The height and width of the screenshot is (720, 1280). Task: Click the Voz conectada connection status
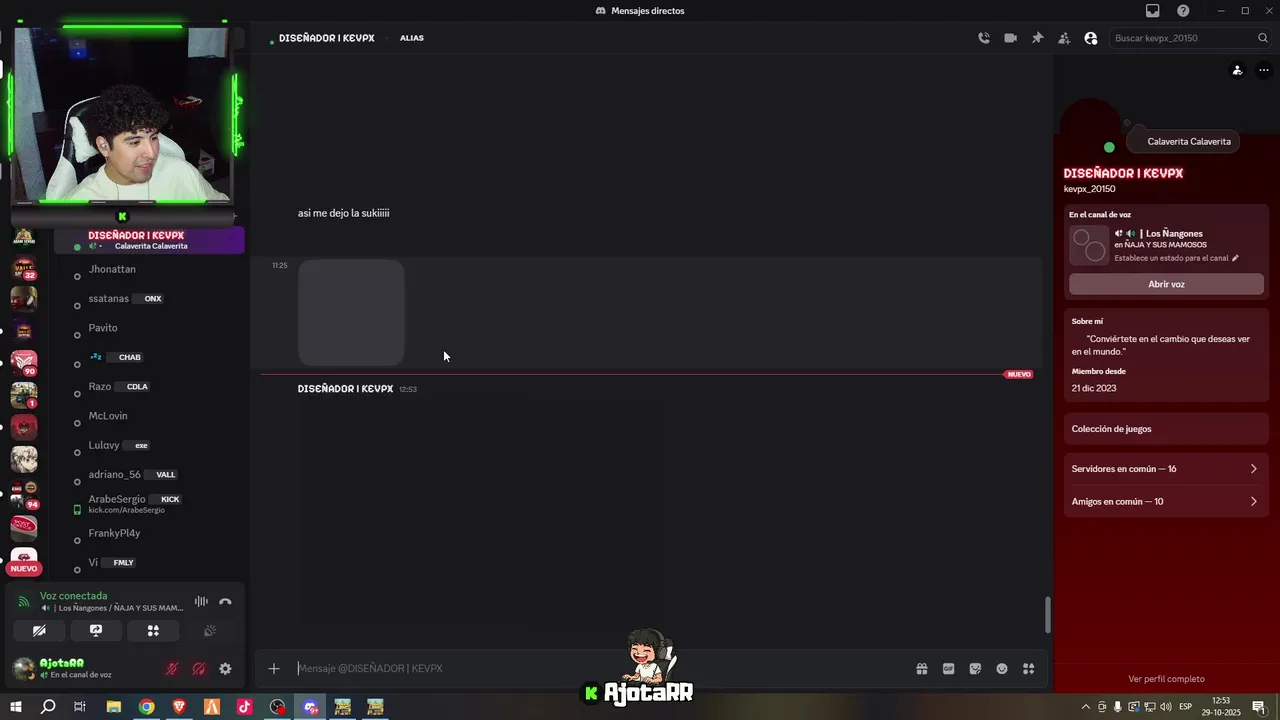point(73,596)
